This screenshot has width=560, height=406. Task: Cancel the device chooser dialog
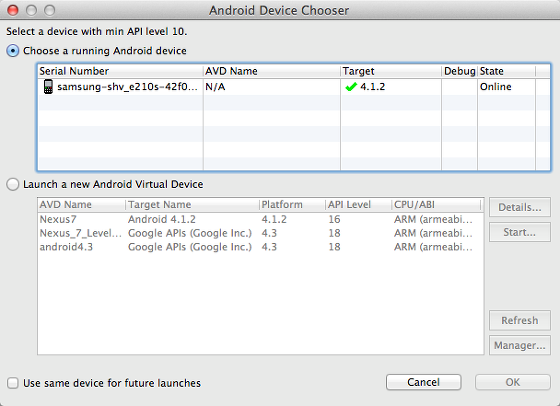(424, 382)
